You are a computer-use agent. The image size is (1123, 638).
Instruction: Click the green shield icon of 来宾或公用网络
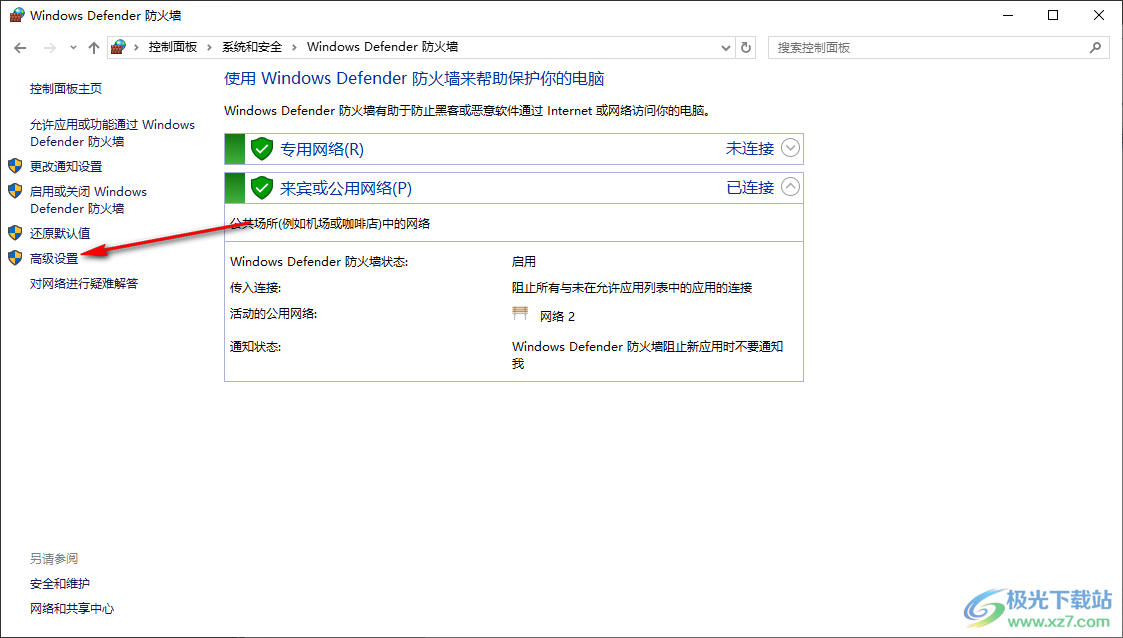click(x=262, y=188)
